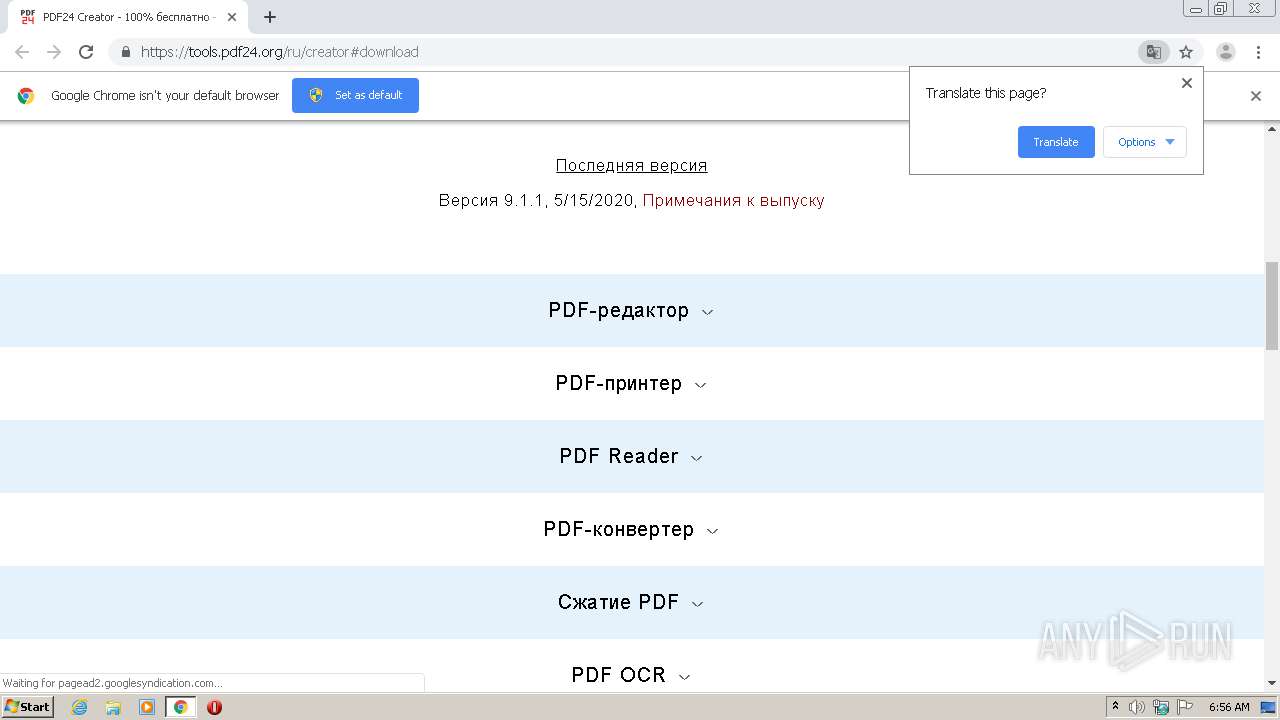Viewport: 1280px width, 720px height.
Task: Click the volume tray icon
Action: coord(1137,707)
